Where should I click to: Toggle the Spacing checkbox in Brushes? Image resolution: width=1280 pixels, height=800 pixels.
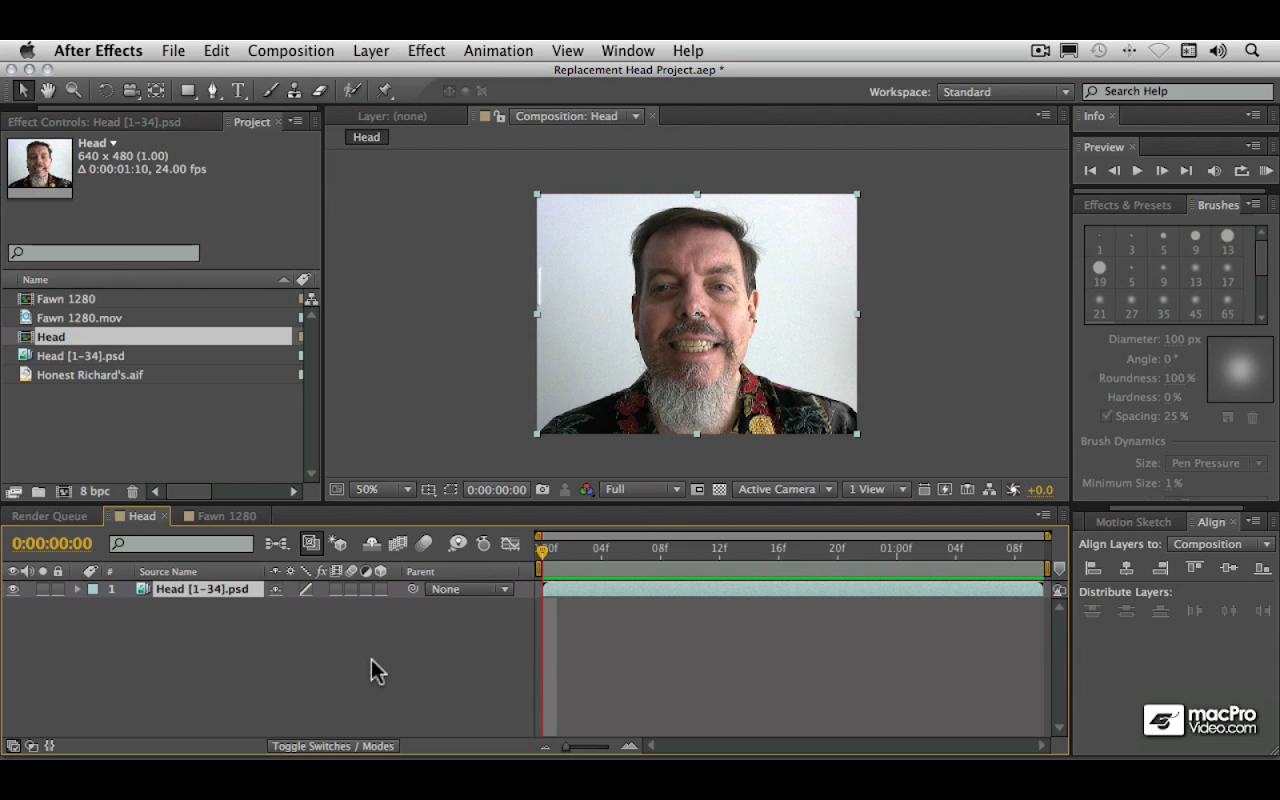(1107, 416)
